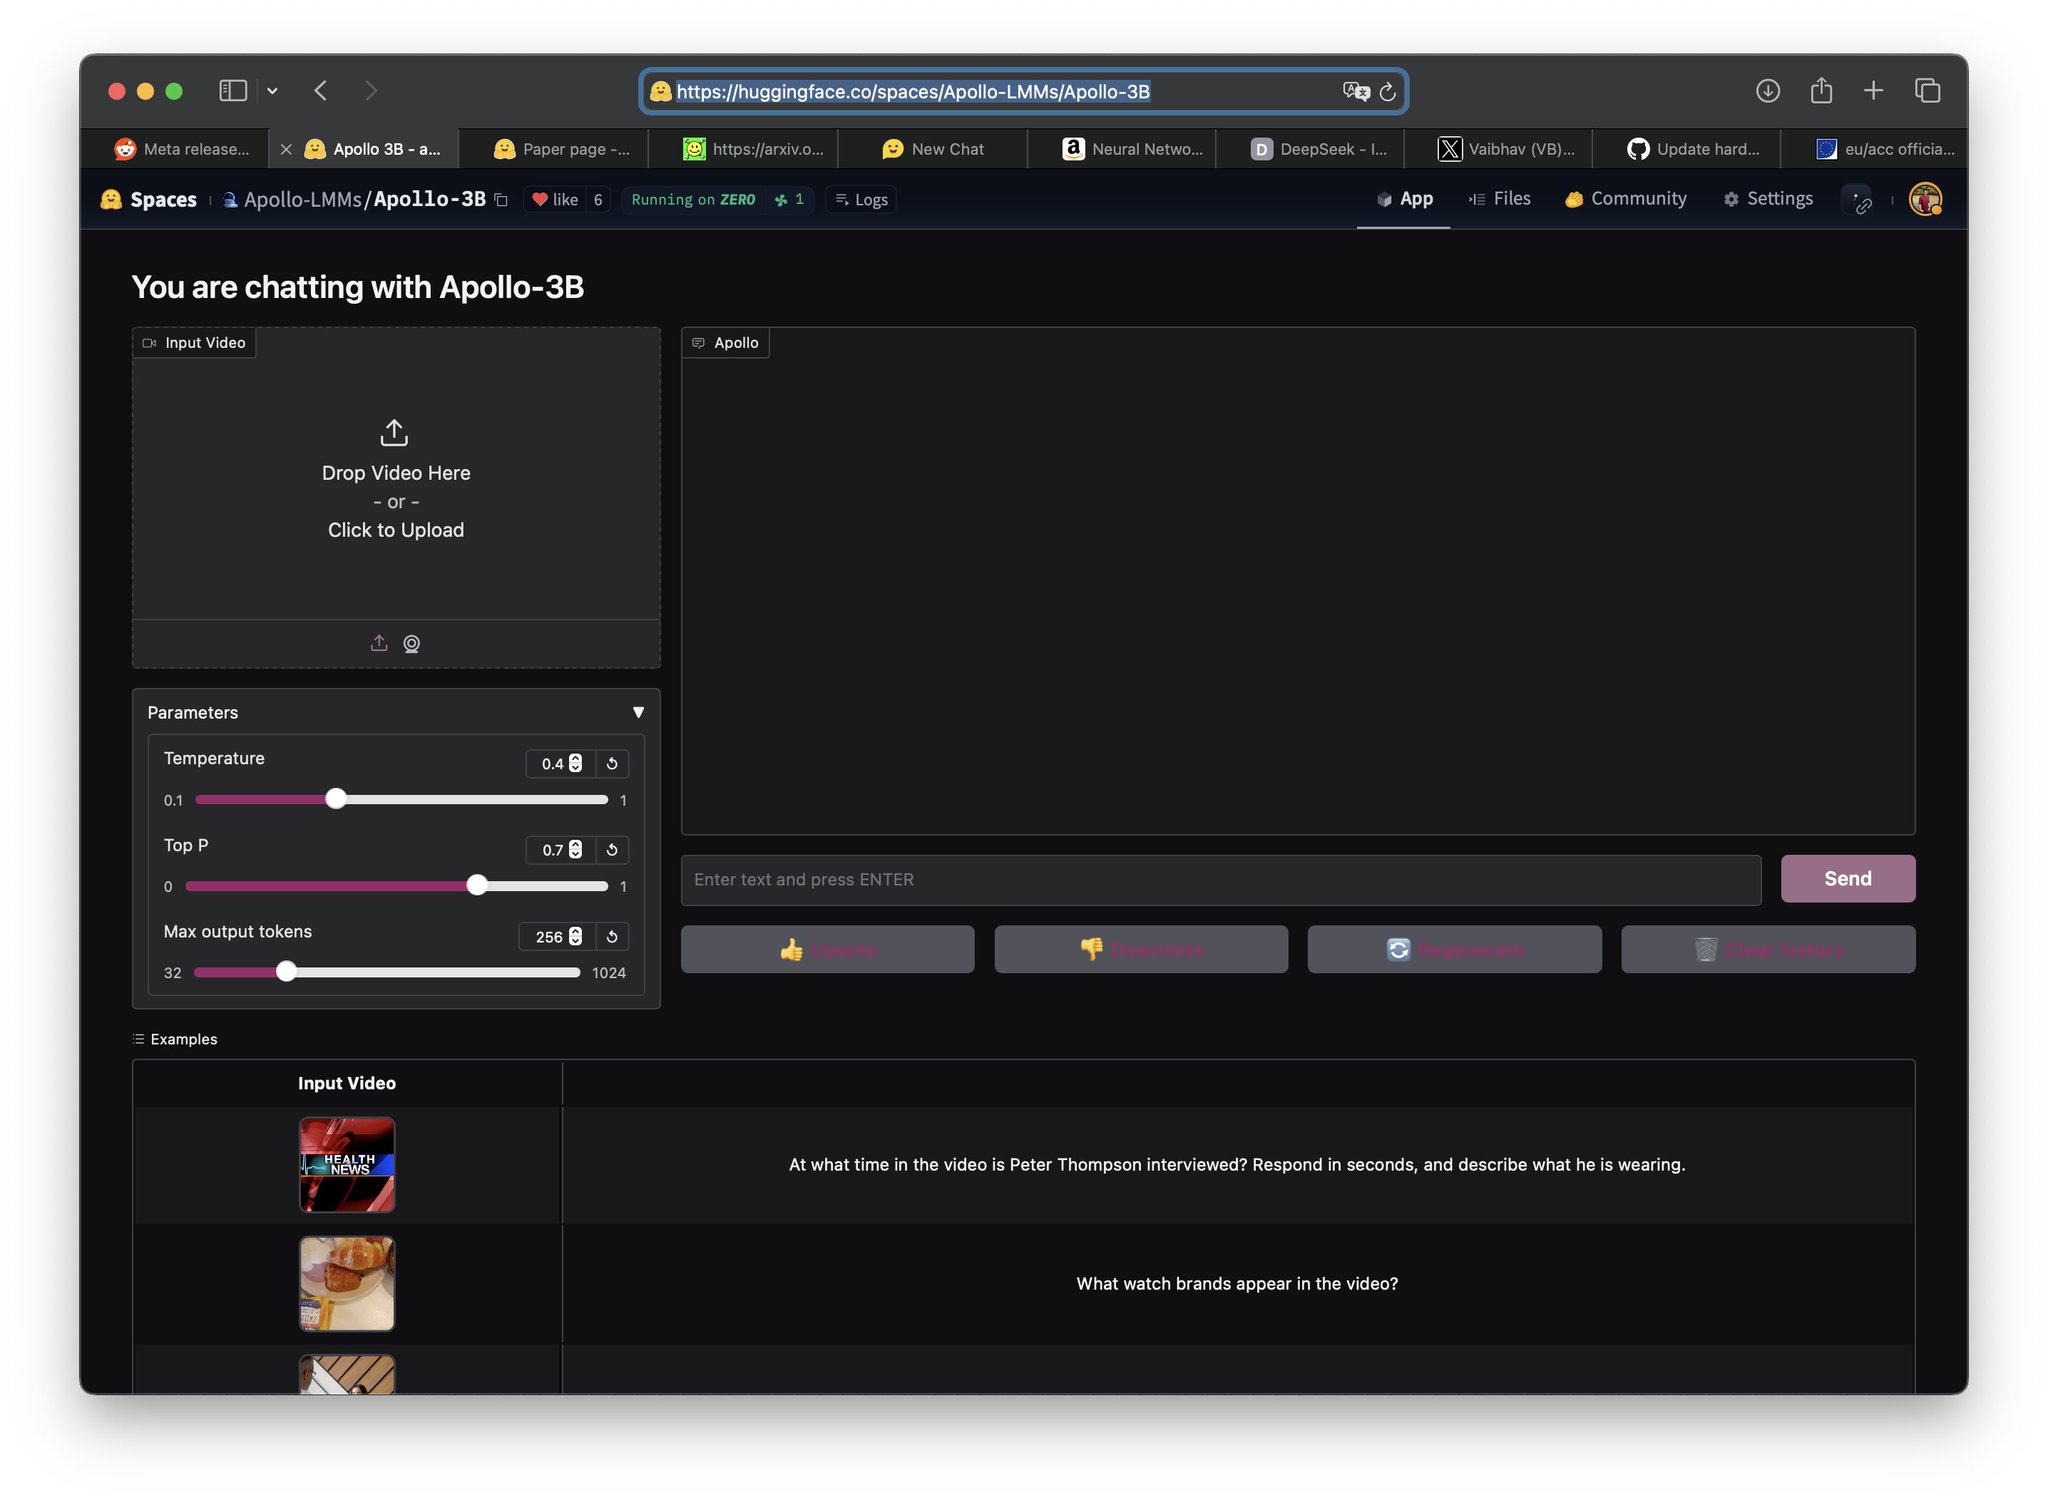Open the Spaces home link
Viewport: 2048px width, 1500px height.
[x=149, y=199]
